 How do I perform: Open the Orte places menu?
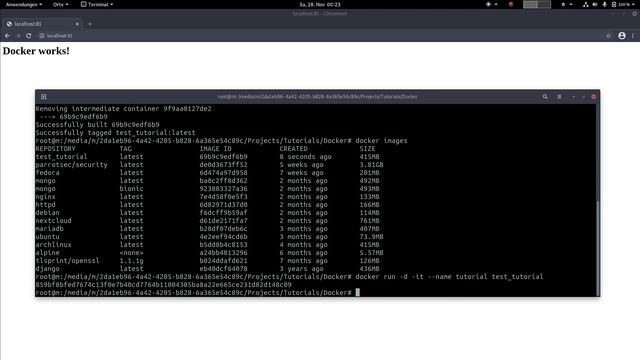tap(60, 4)
